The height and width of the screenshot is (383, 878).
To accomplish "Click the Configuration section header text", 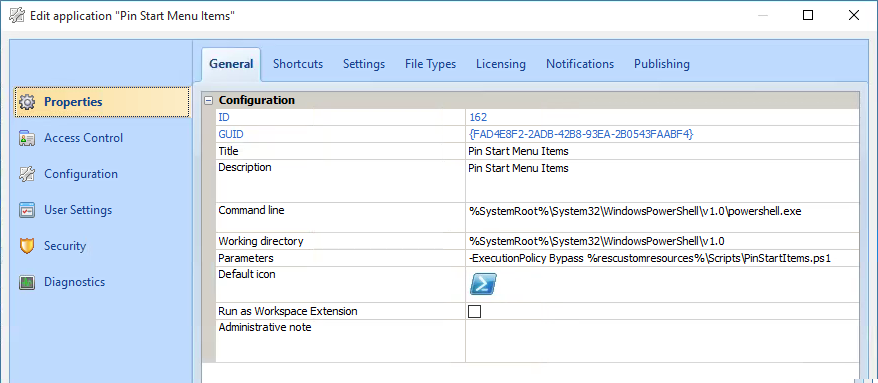I will point(257,100).
